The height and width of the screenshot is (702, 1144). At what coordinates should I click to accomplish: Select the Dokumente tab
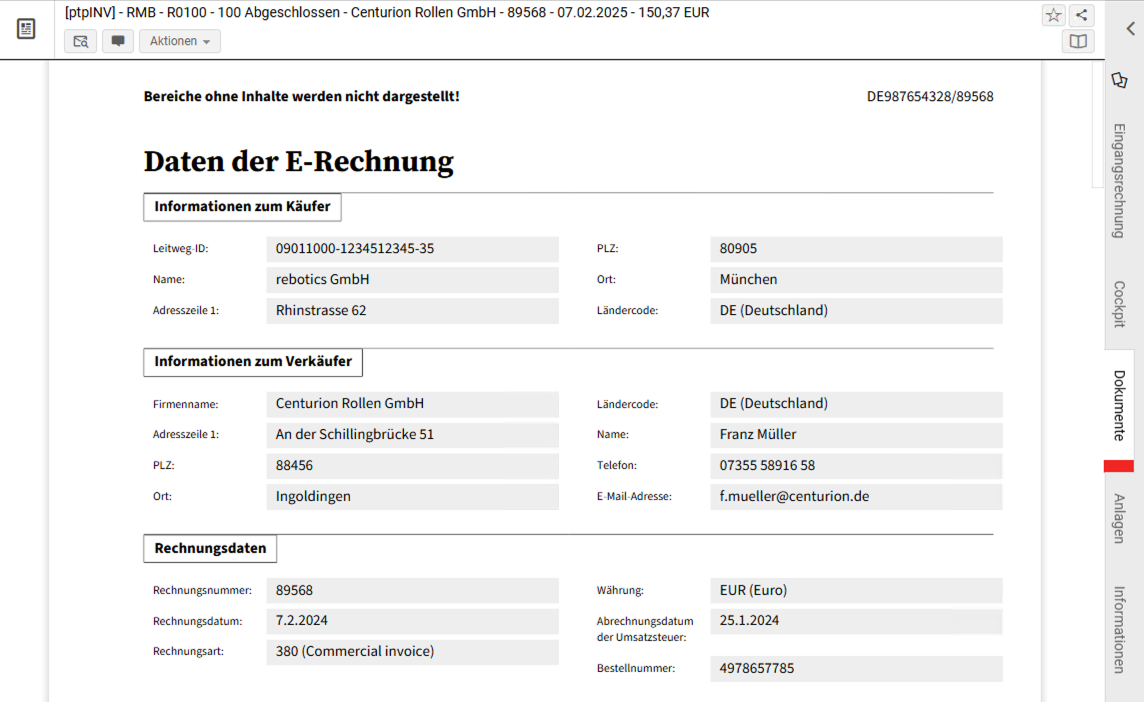pyautogui.click(x=1119, y=405)
